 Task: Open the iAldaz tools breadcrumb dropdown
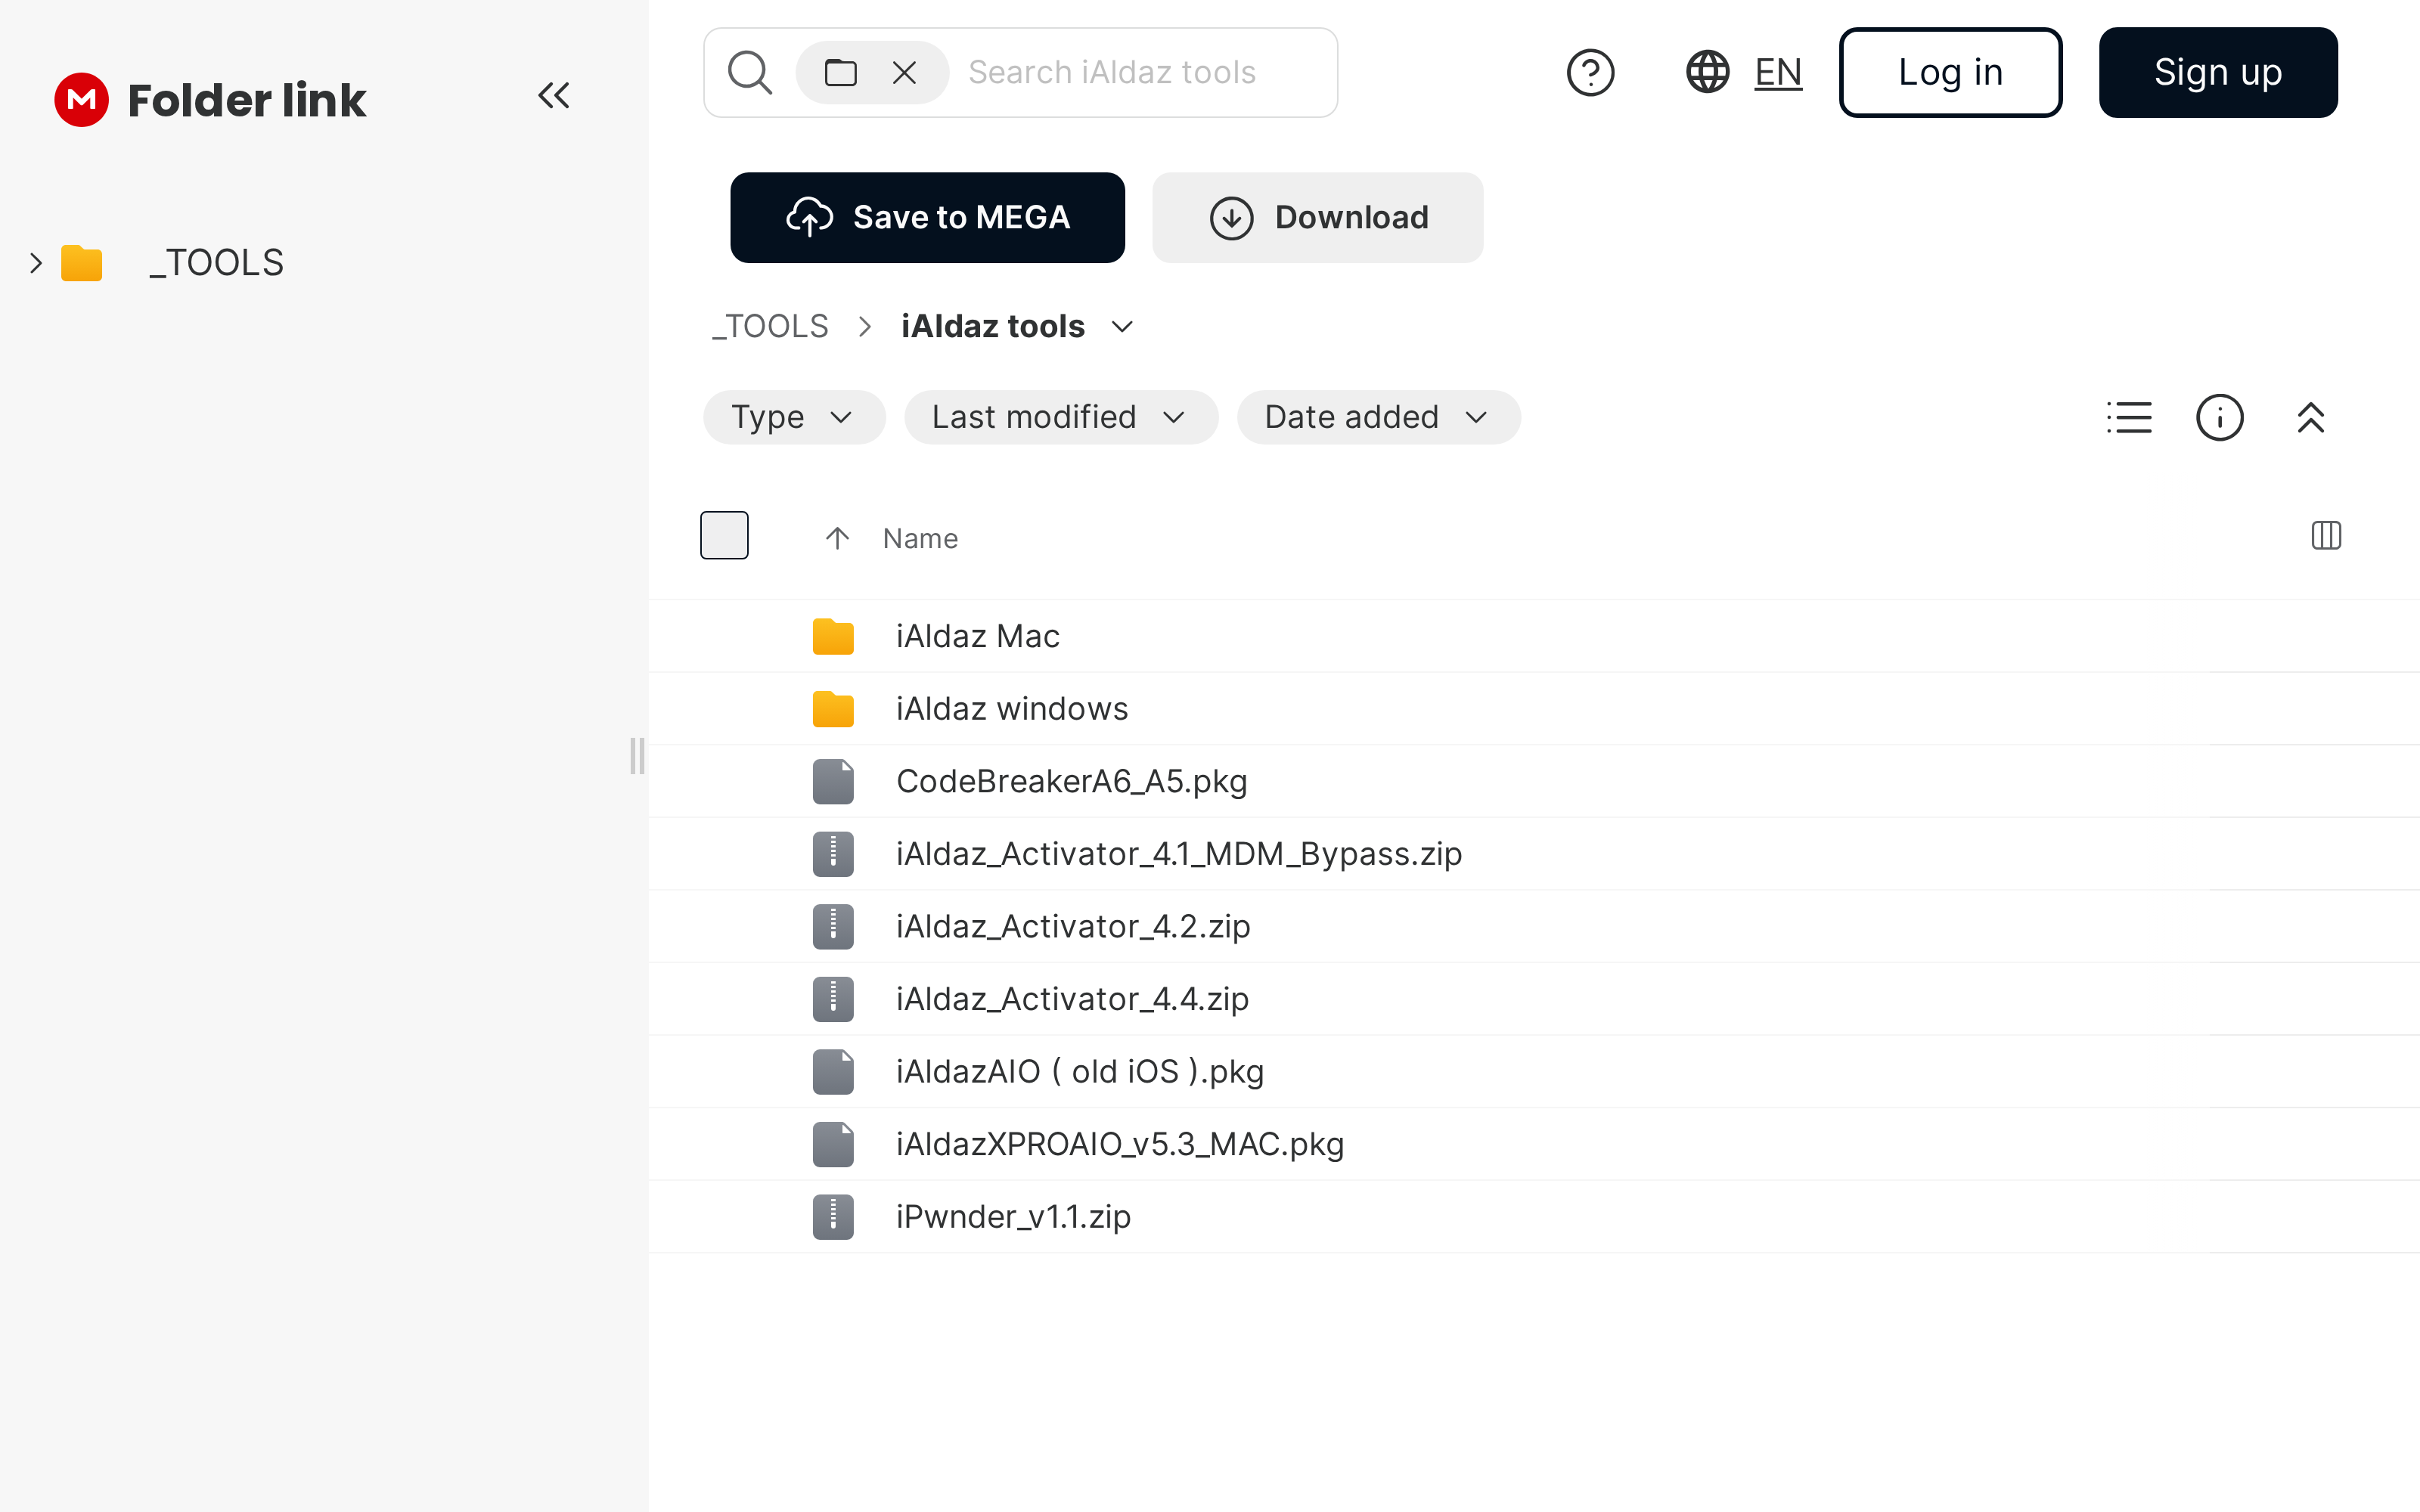click(1122, 327)
